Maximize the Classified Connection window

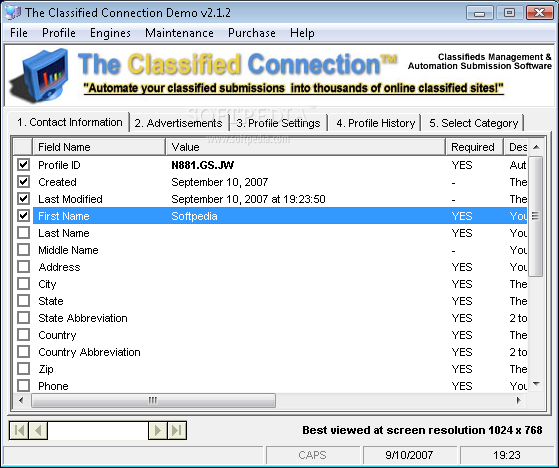[509, 13]
